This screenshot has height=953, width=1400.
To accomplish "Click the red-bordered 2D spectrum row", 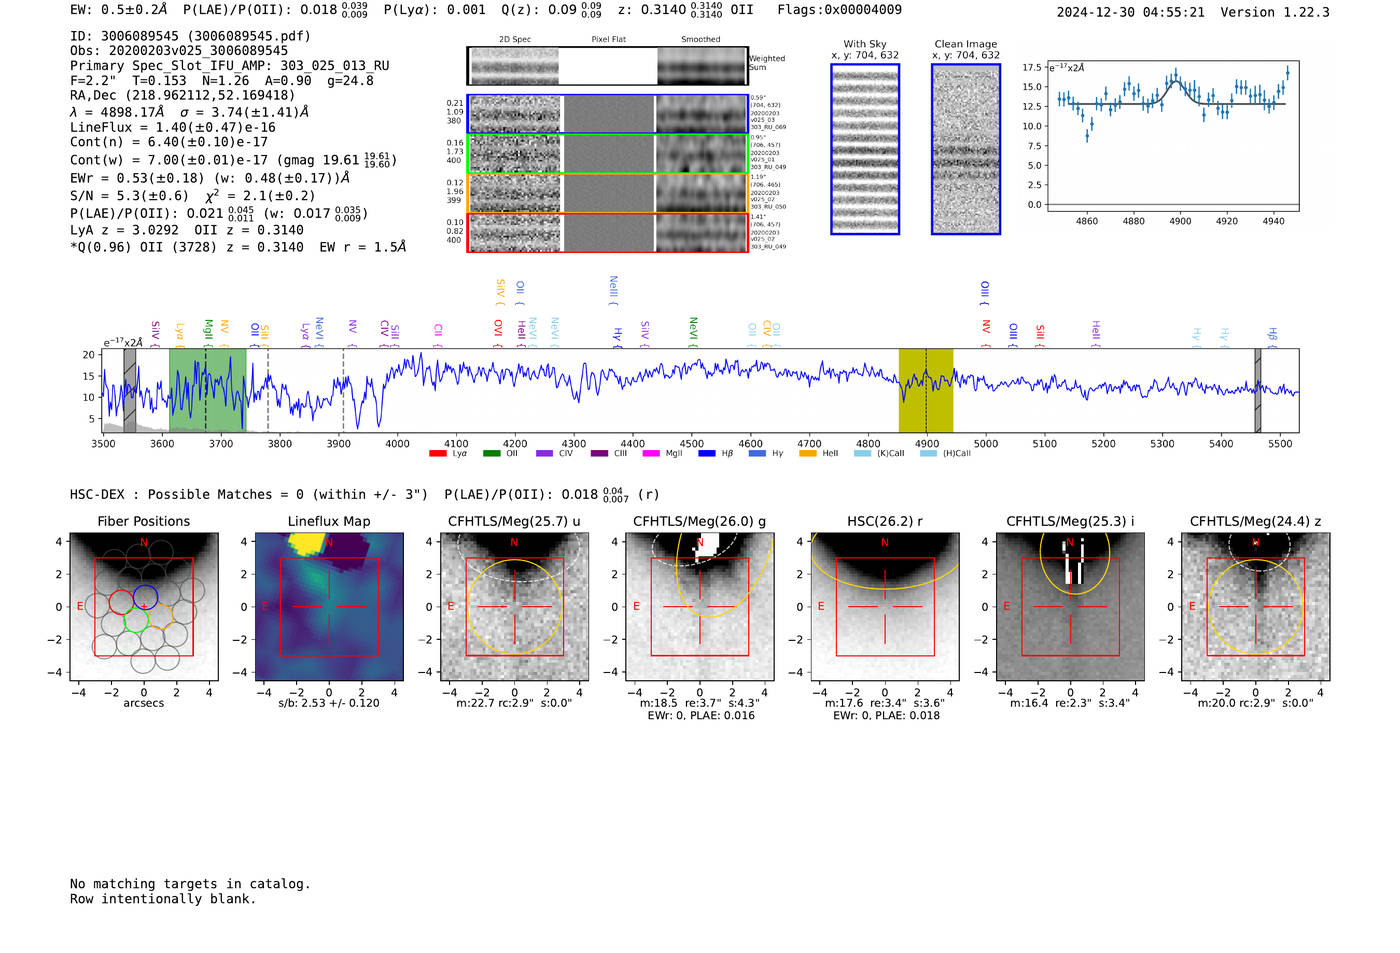I will pos(608,232).
